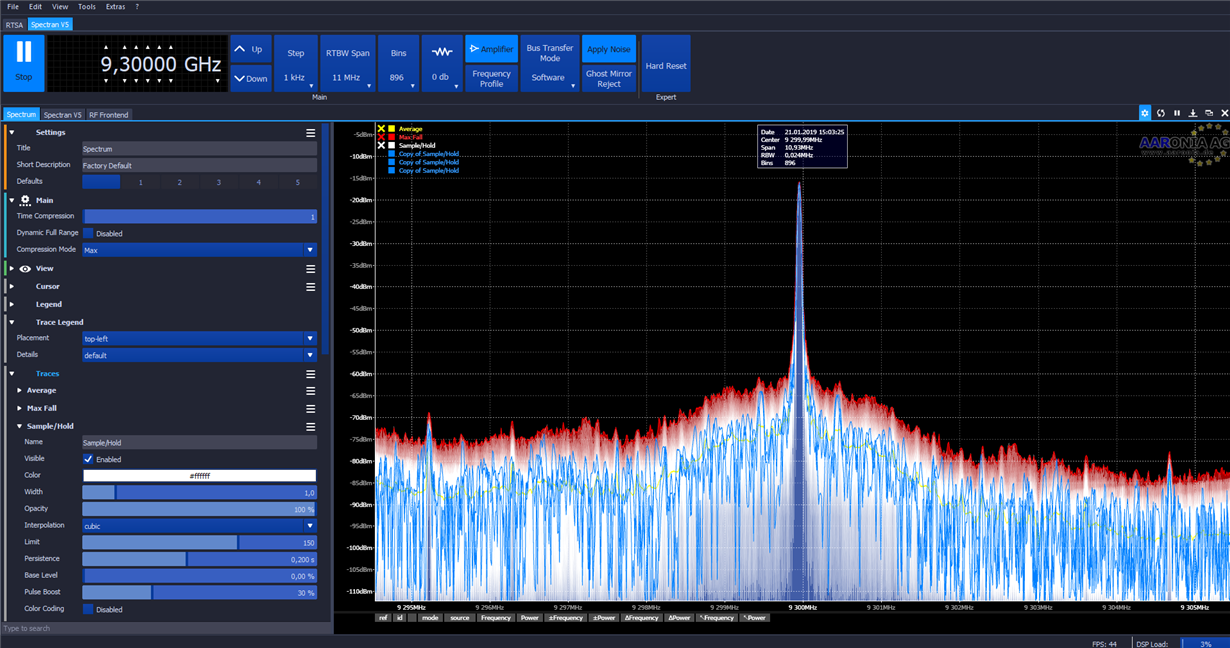Adjust the Persistence slider
Image resolution: width=1230 pixels, height=648 pixels.
pyautogui.click(x=186, y=559)
